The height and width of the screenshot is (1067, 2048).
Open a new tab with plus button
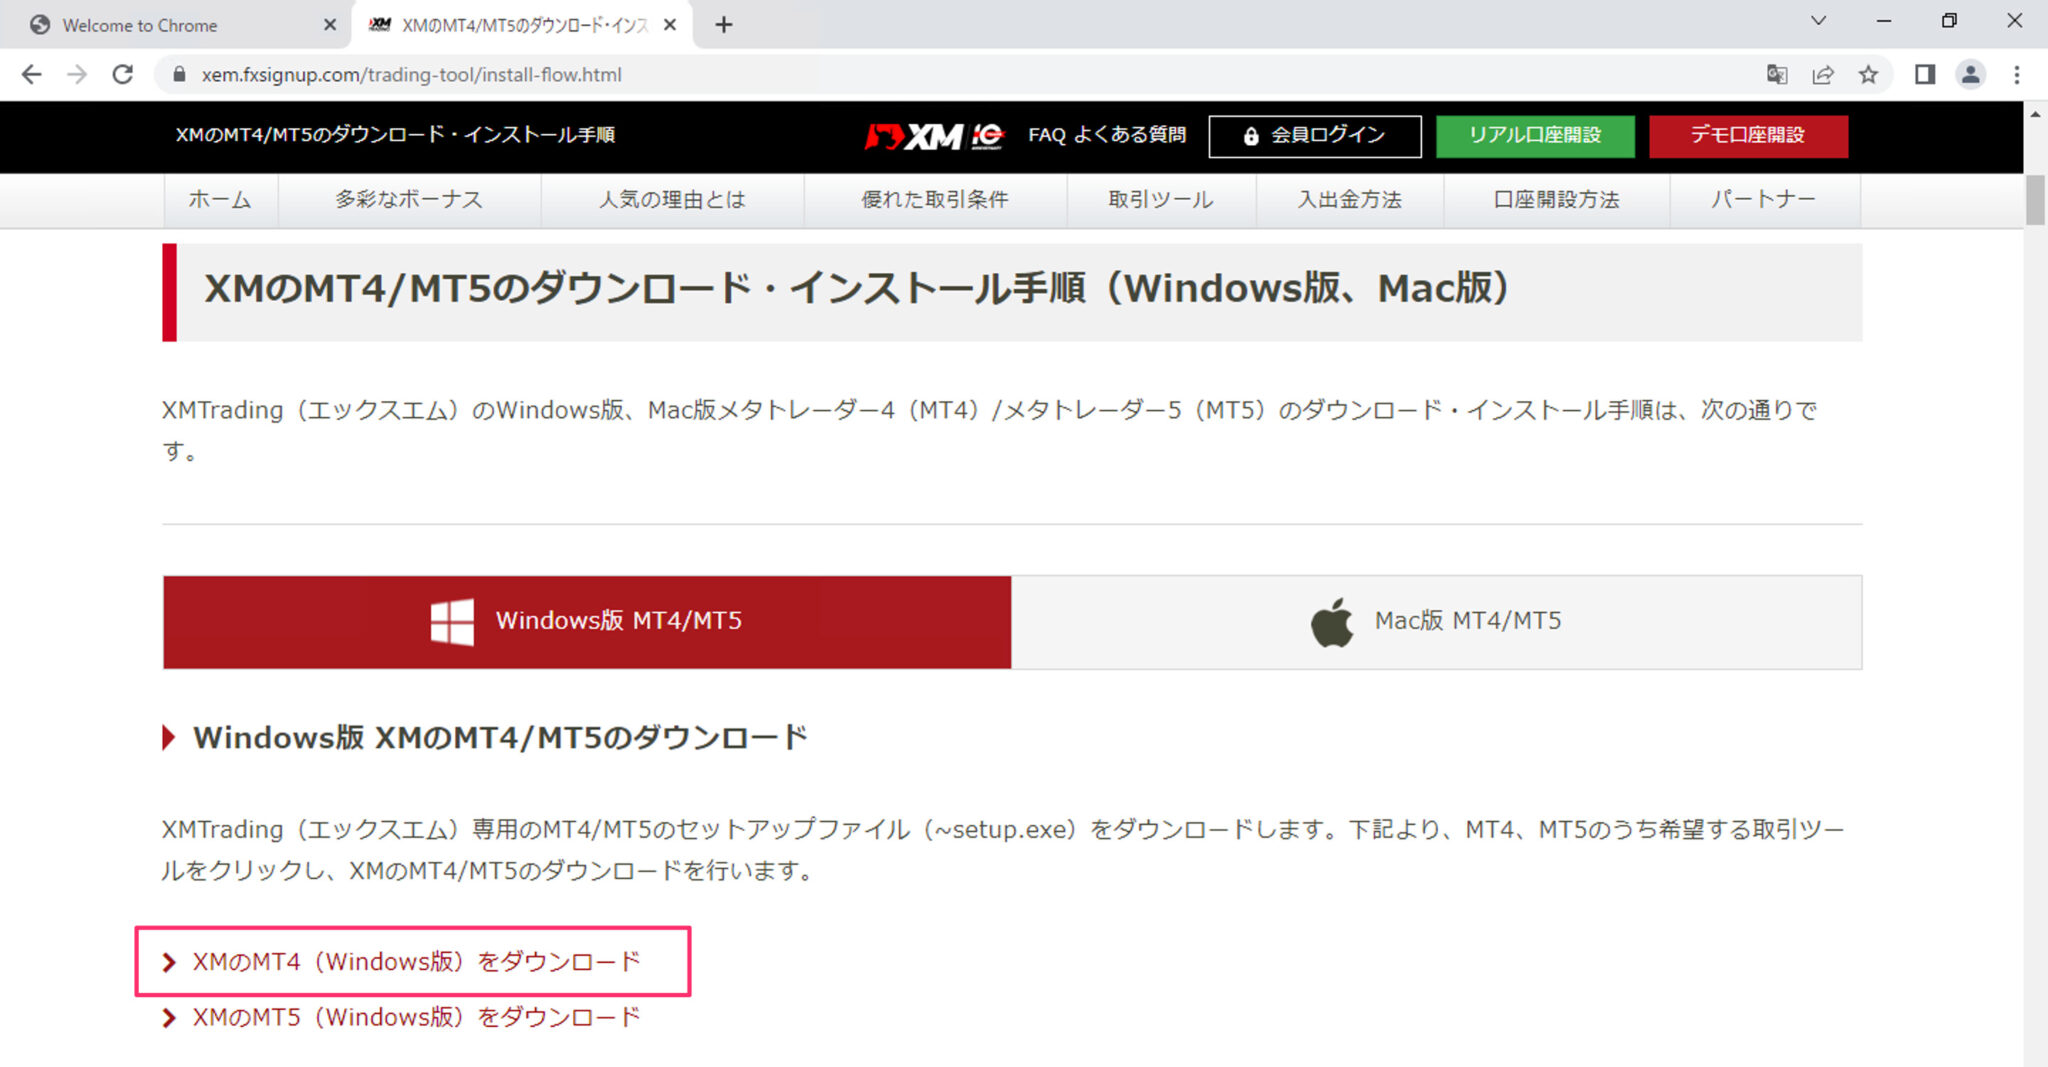[x=724, y=25]
